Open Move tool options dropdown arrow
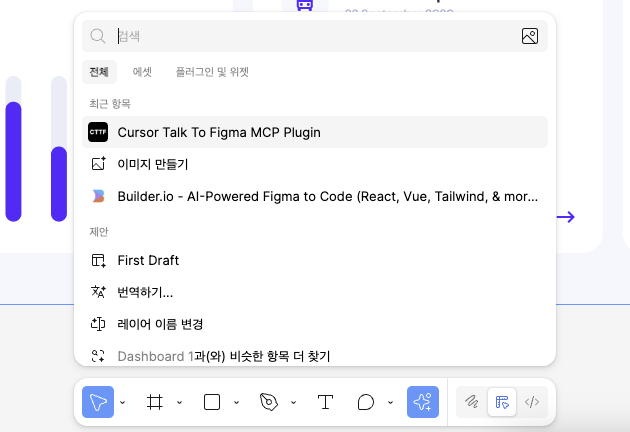The height and width of the screenshot is (432, 630). pyautogui.click(x=123, y=402)
